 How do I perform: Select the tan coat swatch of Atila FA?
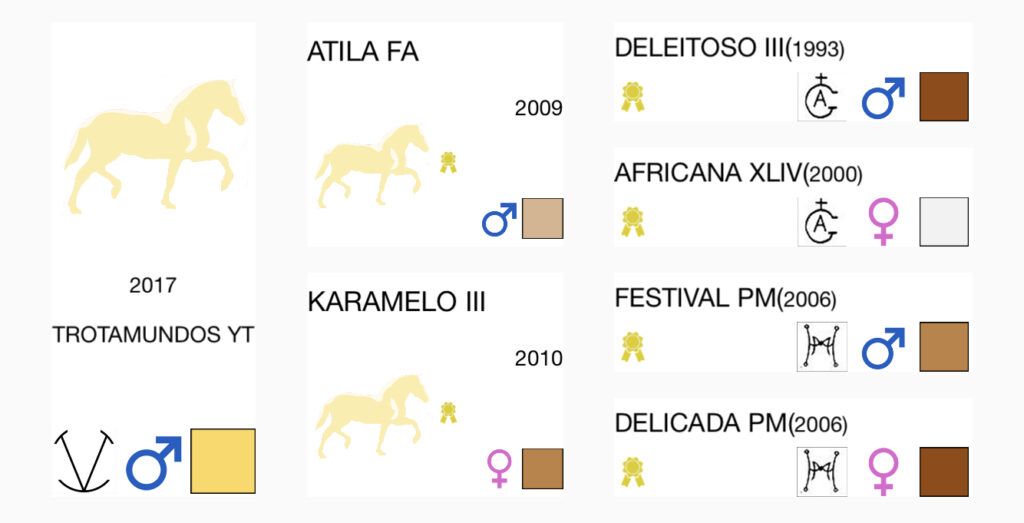click(543, 219)
